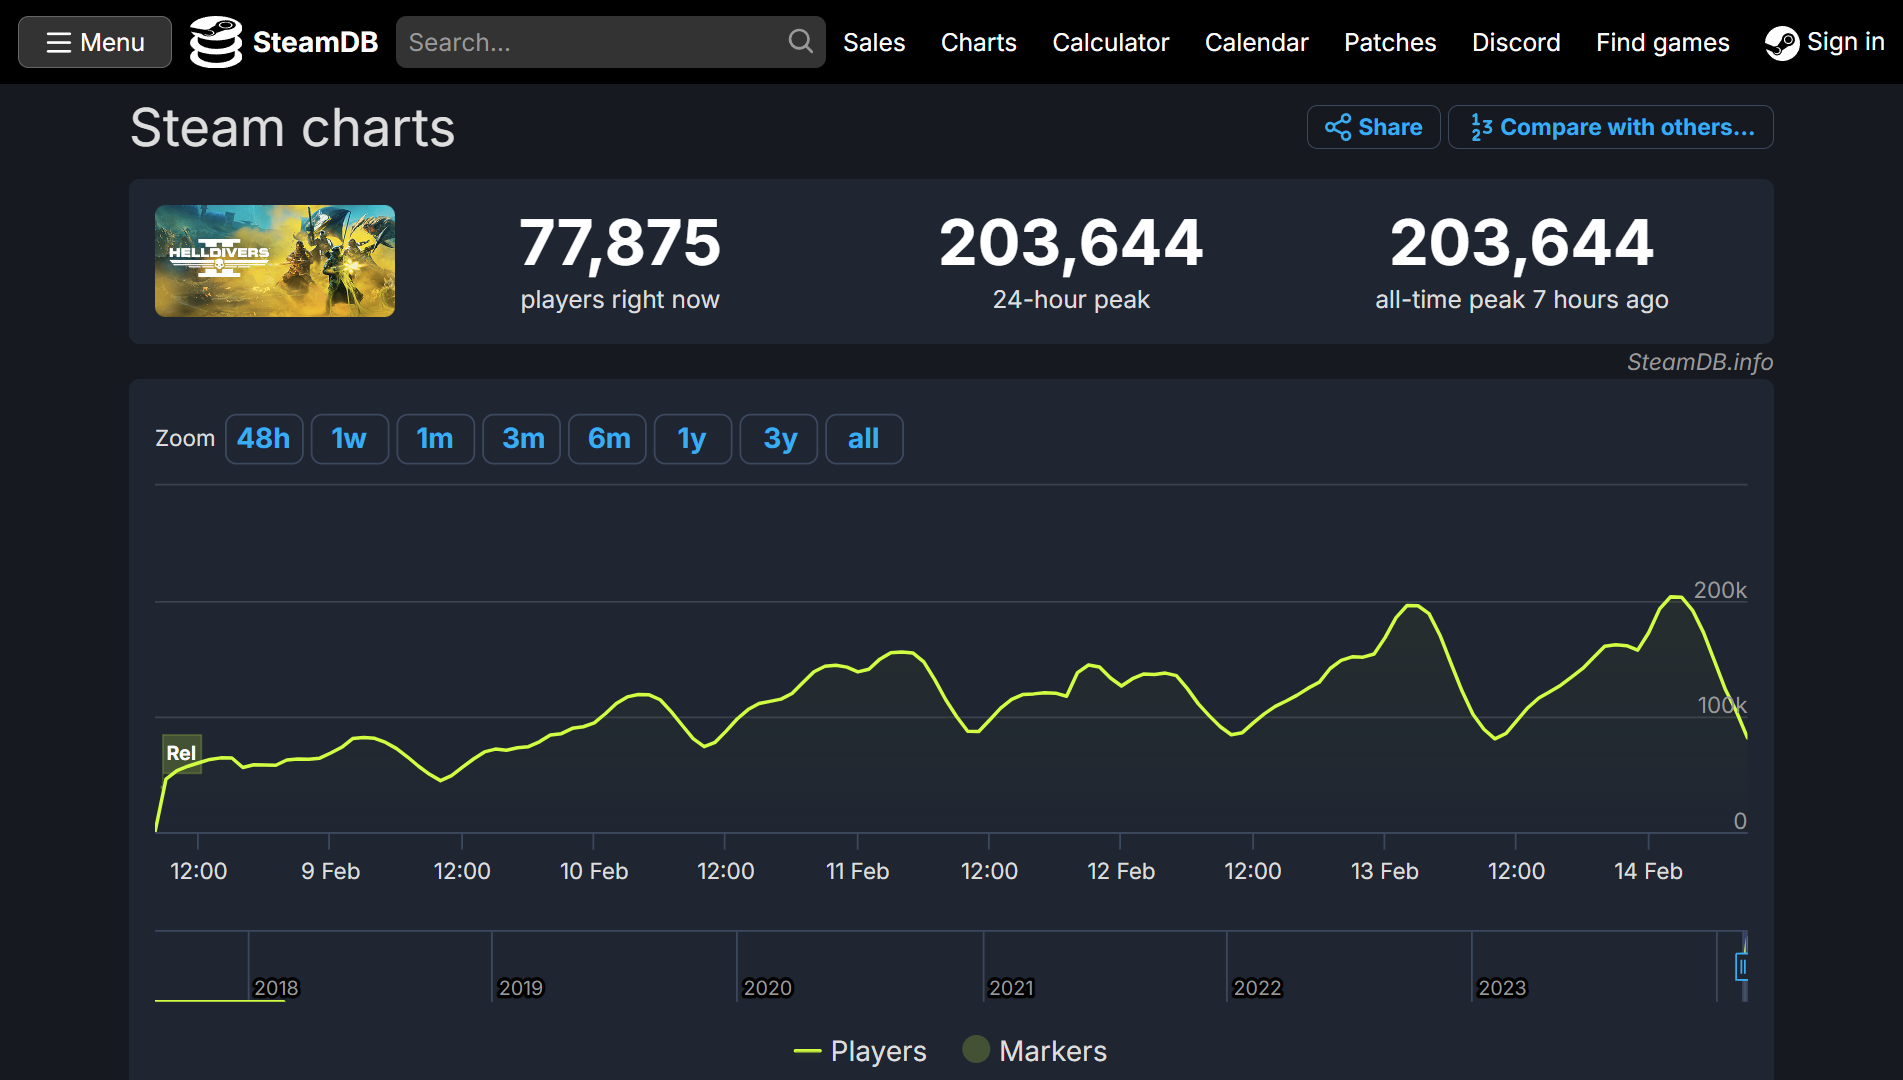1903x1080 pixels.
Task: Open the Sales page
Action: [x=874, y=42]
